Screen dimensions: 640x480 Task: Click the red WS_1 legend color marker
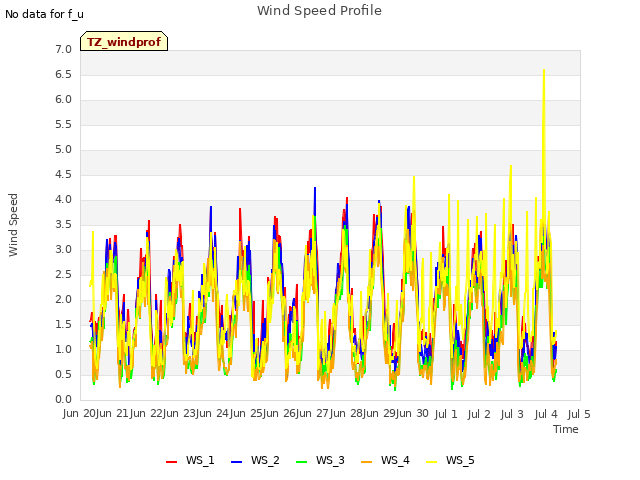pos(171,462)
